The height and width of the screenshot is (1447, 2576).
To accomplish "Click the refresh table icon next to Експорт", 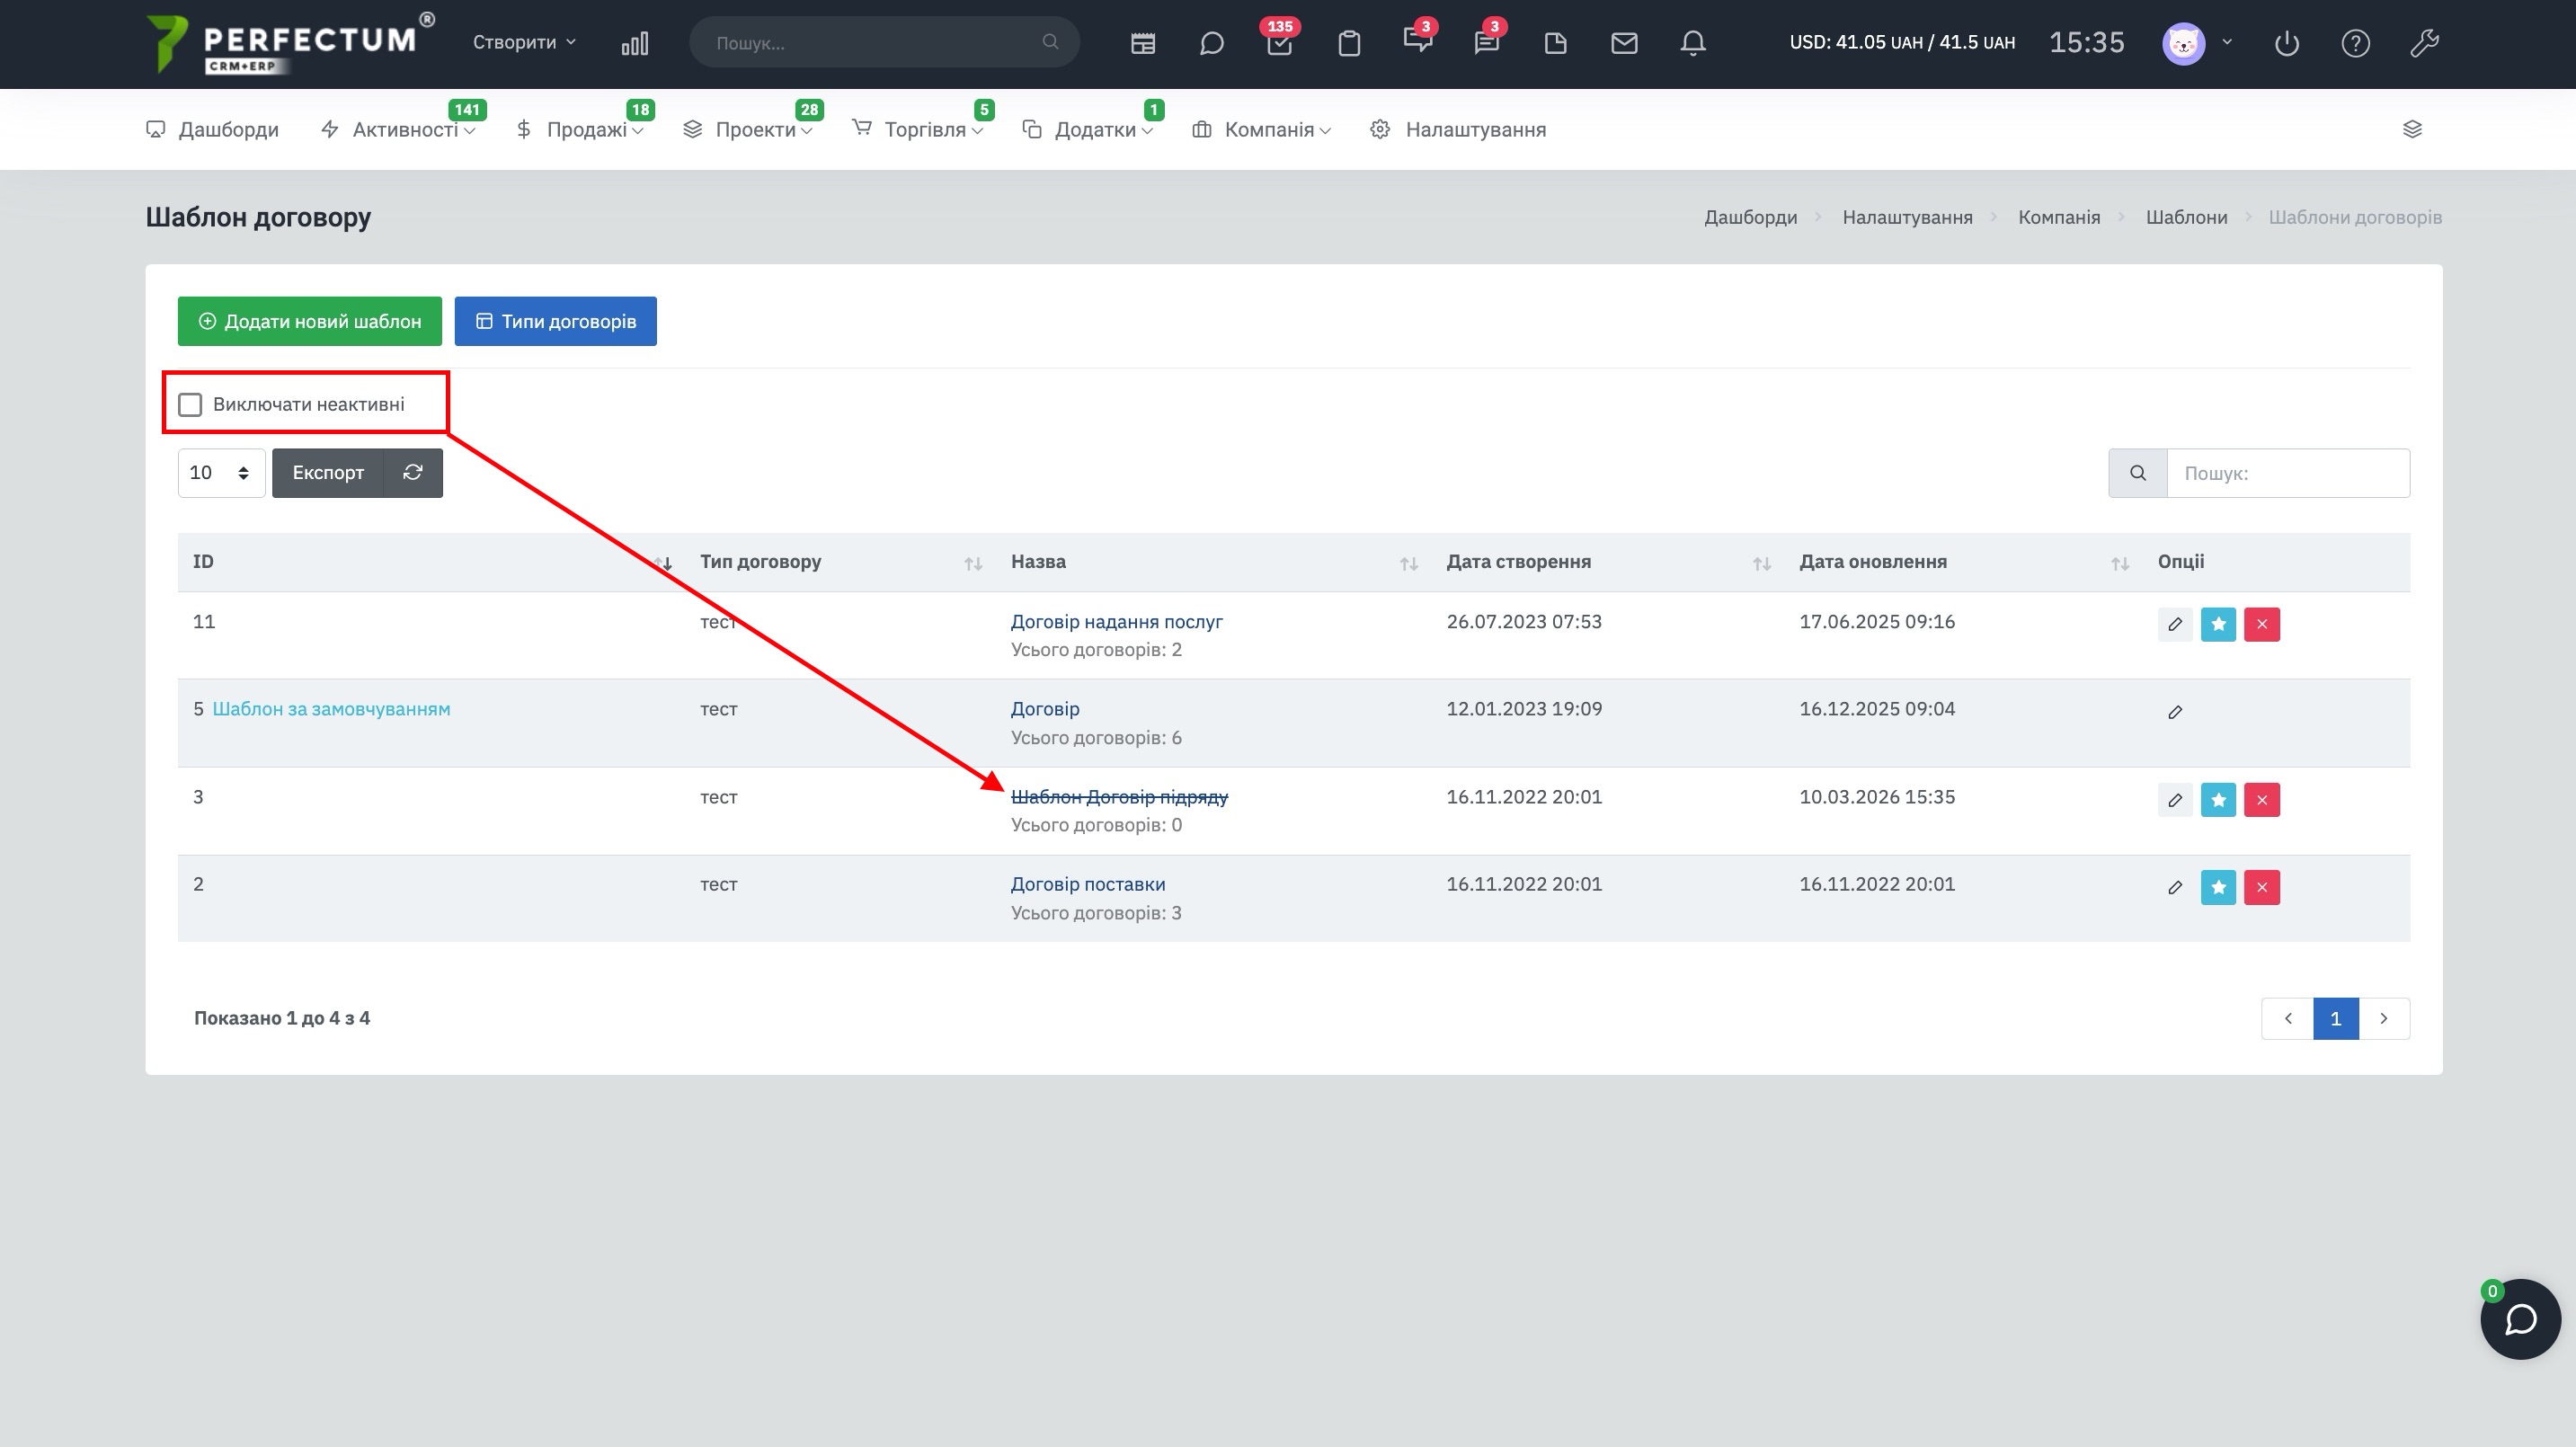I will (412, 472).
